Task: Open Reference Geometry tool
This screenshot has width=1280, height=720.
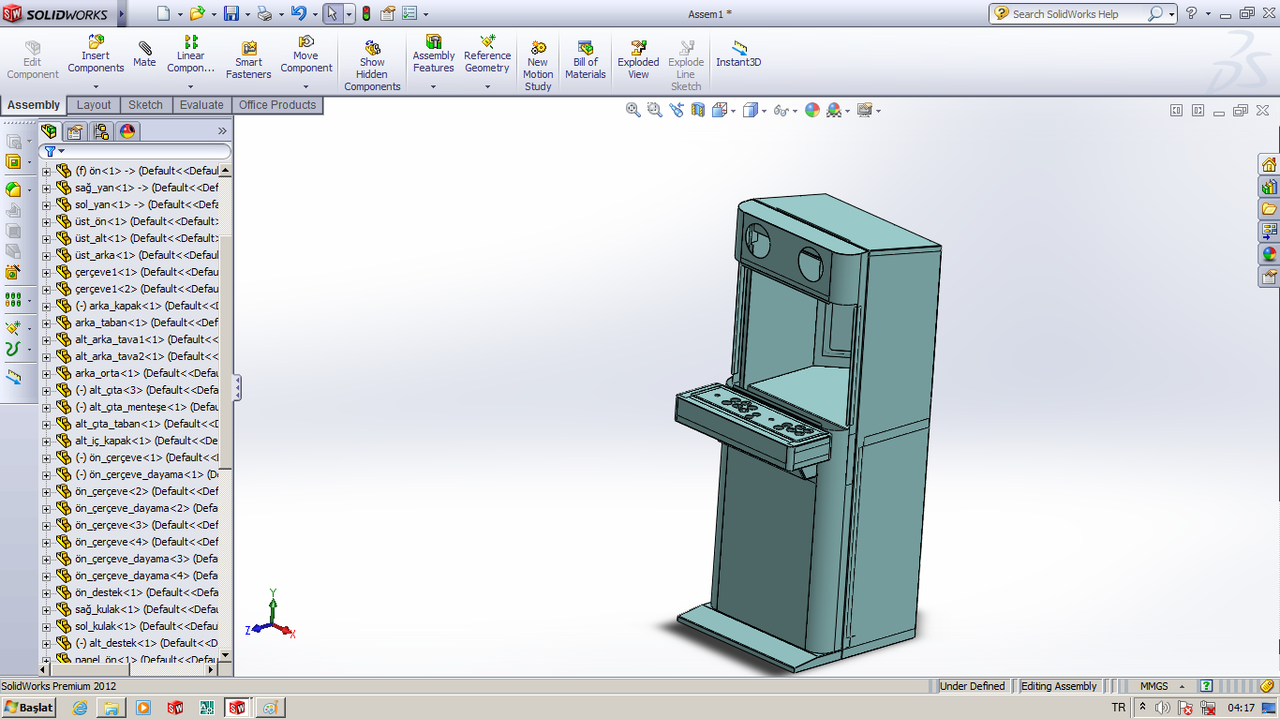Action: pos(487,55)
